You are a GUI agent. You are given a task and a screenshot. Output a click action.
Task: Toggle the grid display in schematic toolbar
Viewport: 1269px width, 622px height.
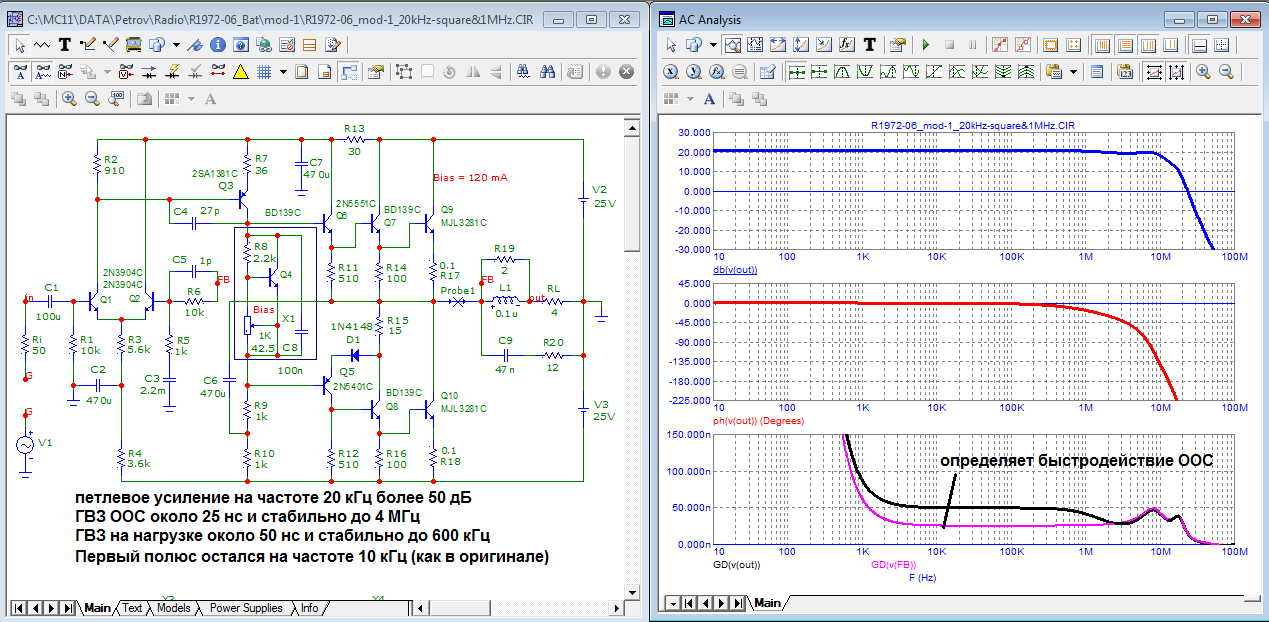pos(264,72)
